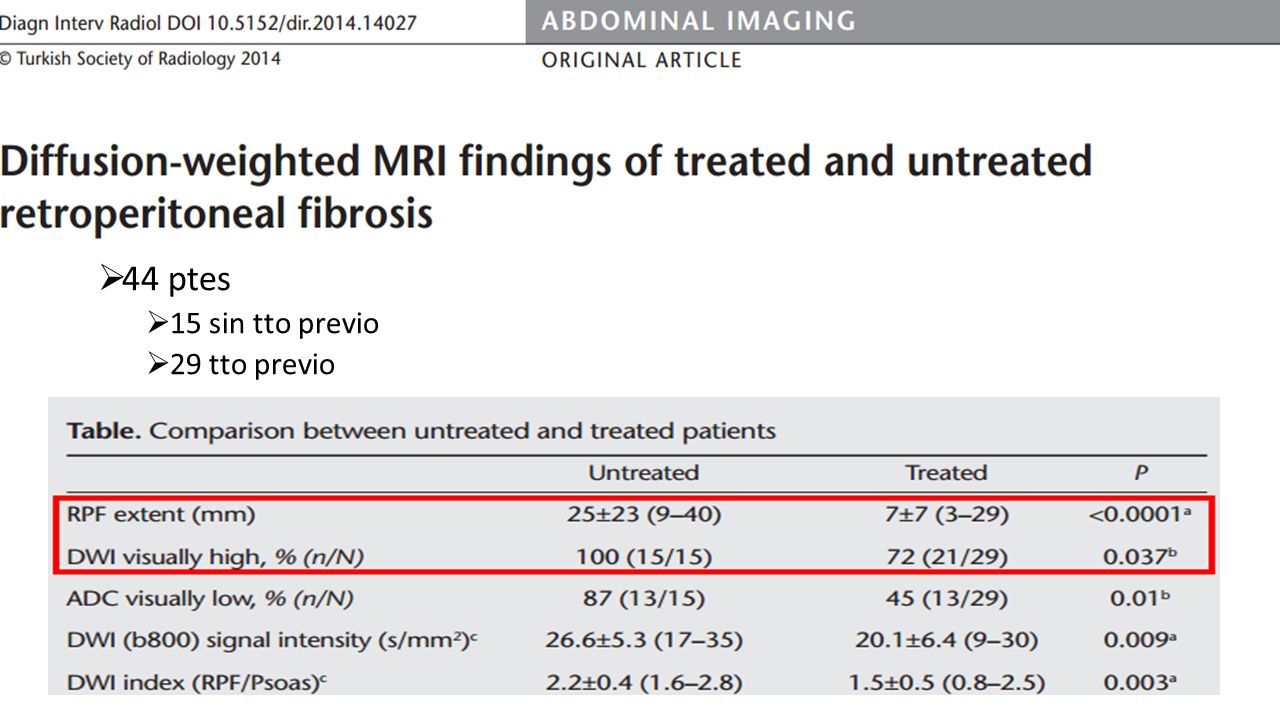Screen dimensions: 1280x720
Task: Click the arrow bullet before 44 ptes
Action: point(111,278)
